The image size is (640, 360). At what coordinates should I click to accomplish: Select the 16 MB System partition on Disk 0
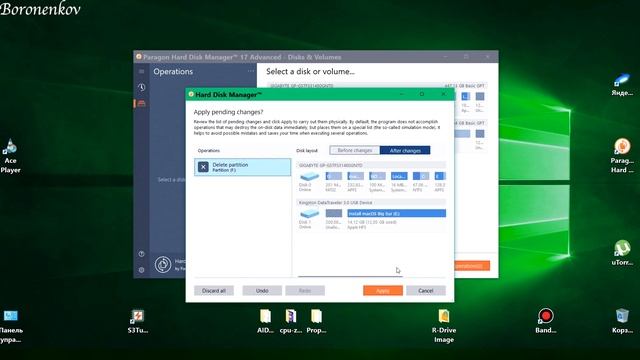click(399, 176)
